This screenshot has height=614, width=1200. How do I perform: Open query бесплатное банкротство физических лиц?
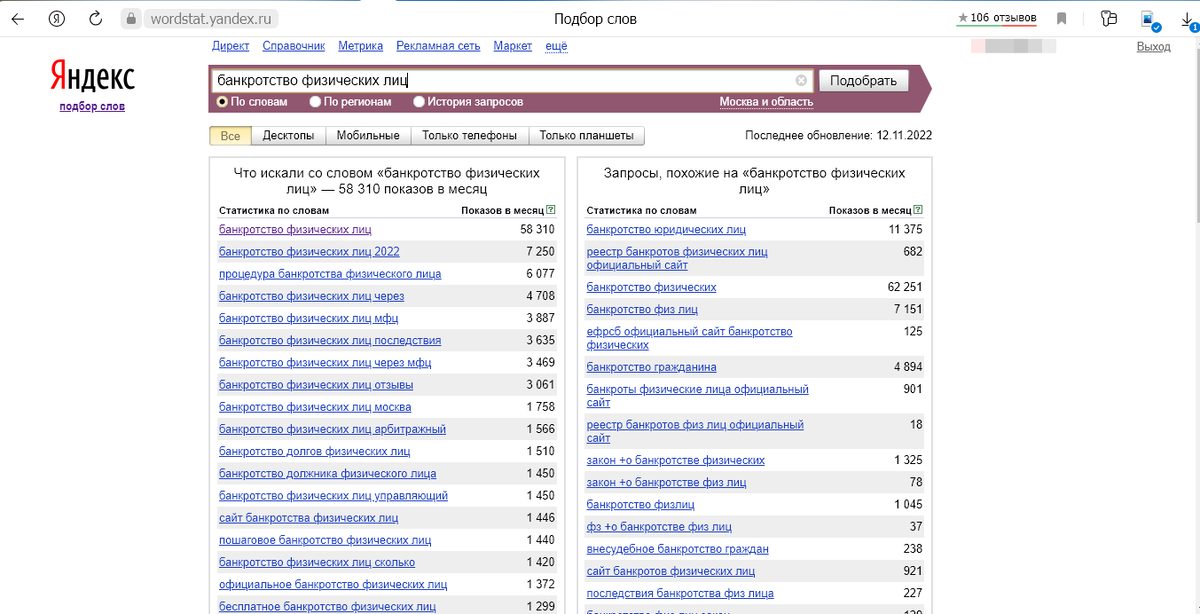327,606
